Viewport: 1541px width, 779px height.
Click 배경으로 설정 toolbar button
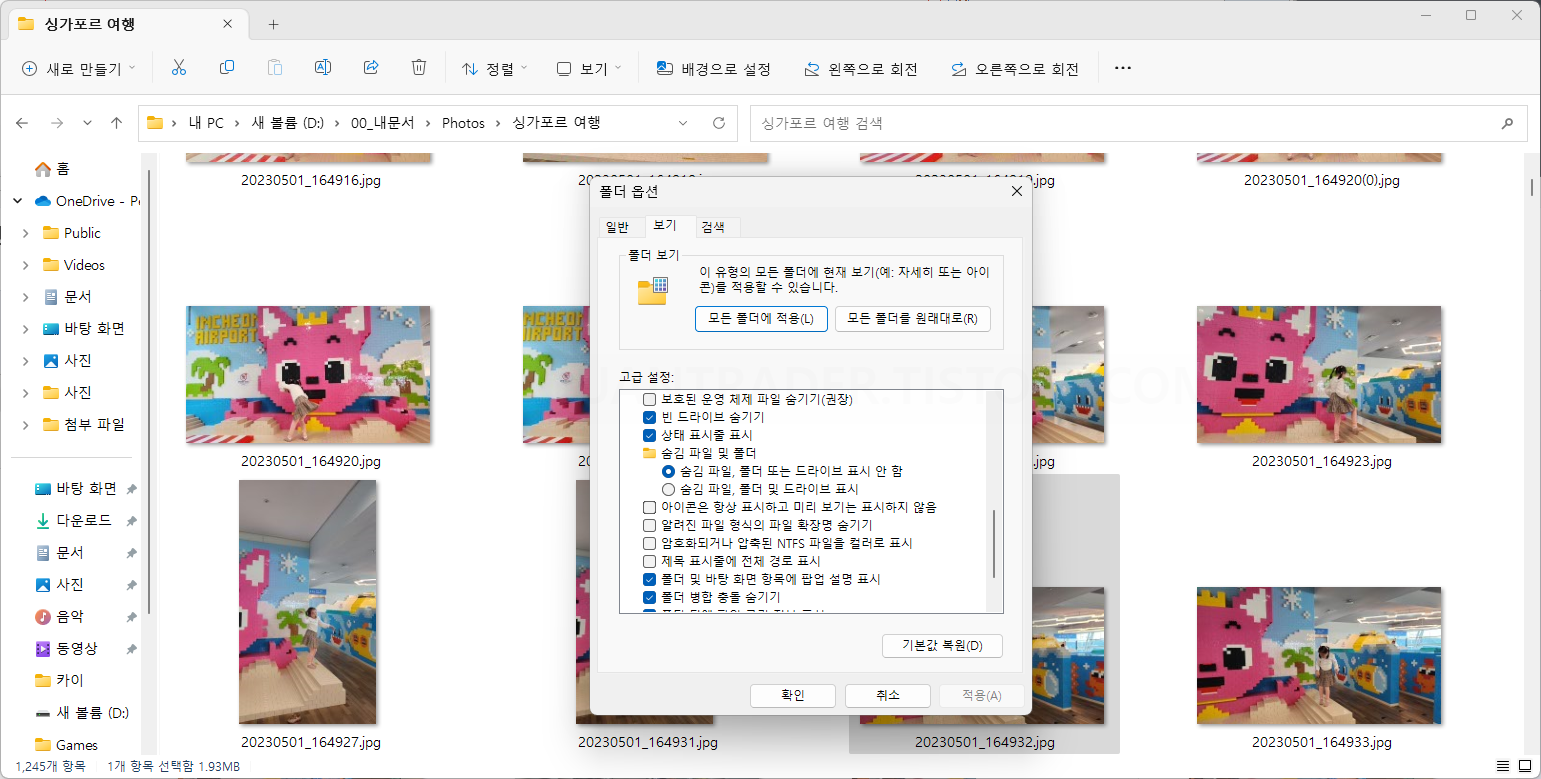[x=714, y=68]
